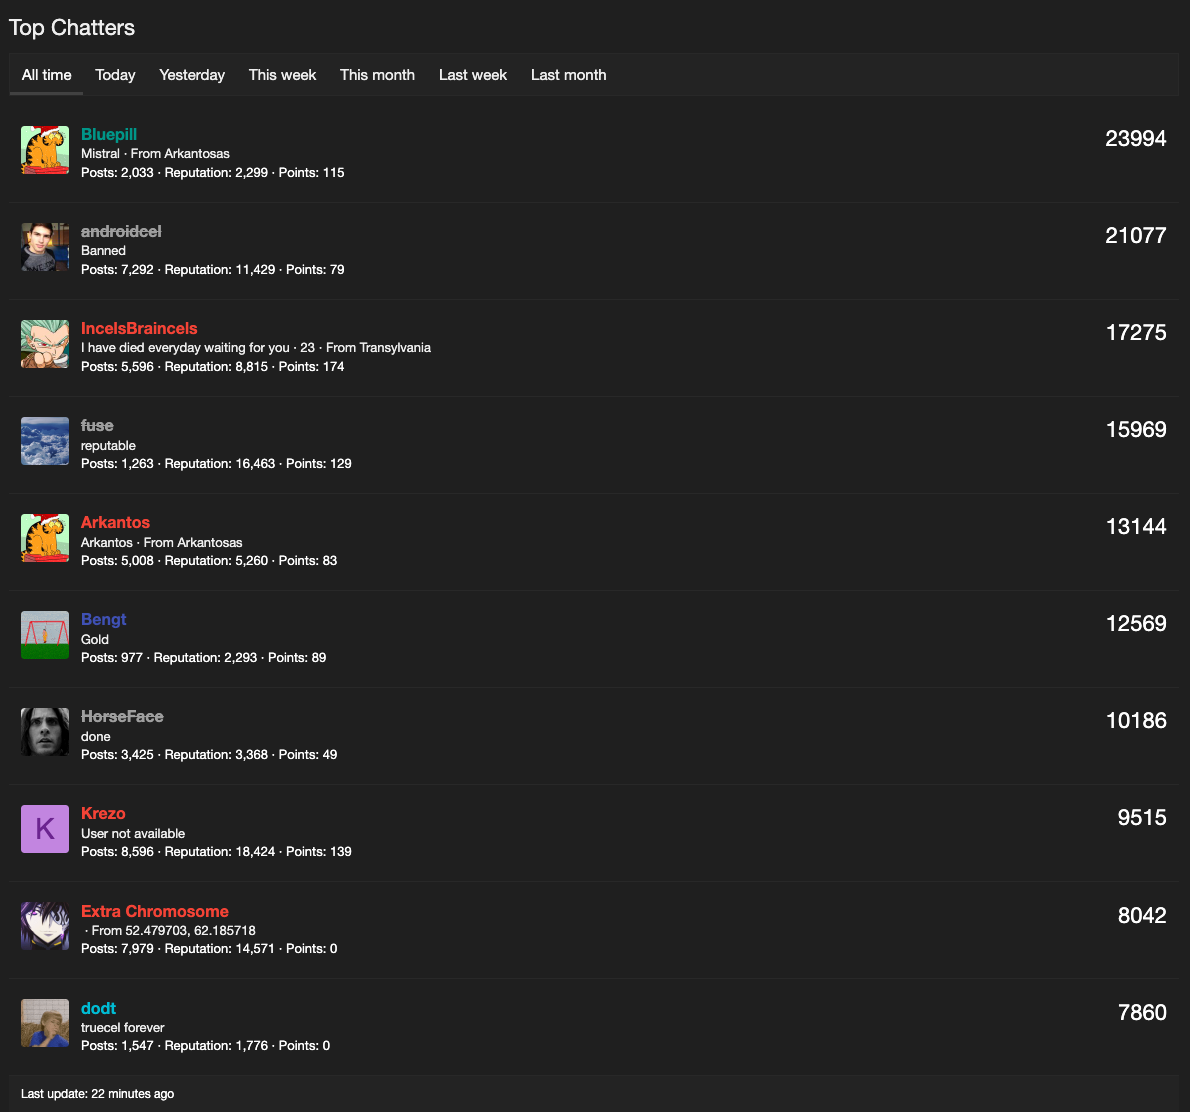
Task: Click 'reputable' title under fuse
Action: pos(109,446)
